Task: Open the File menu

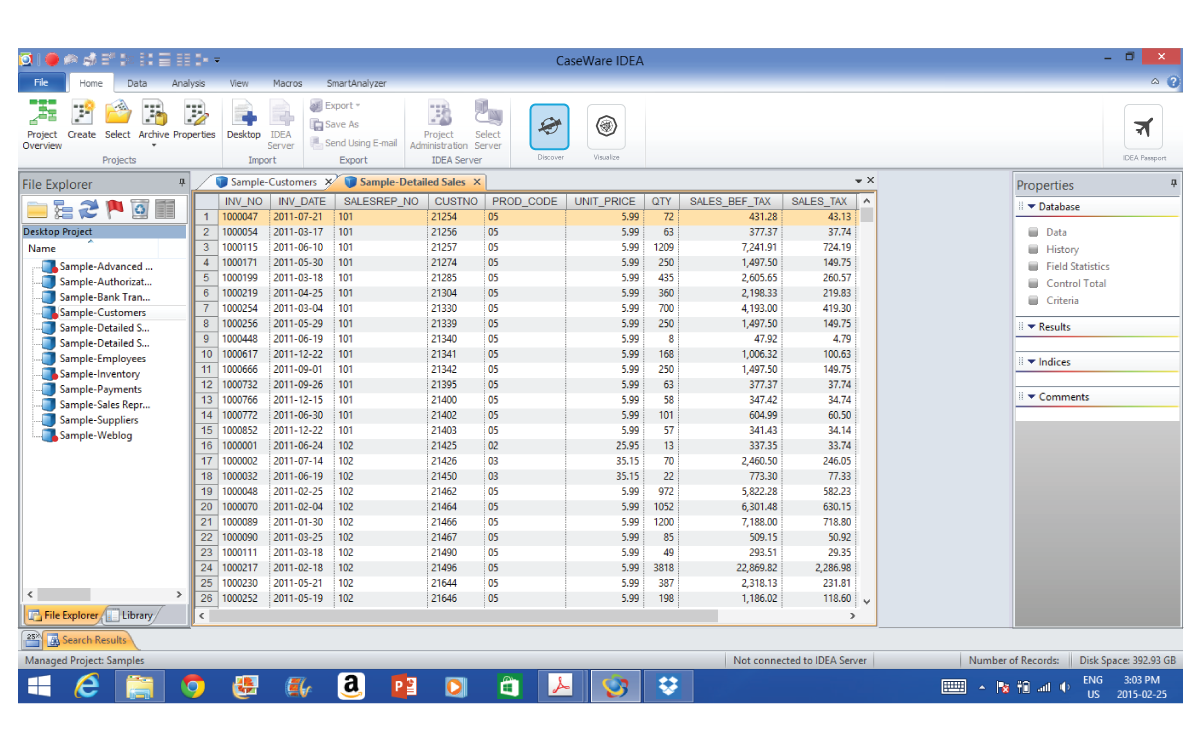Action: click(x=42, y=83)
